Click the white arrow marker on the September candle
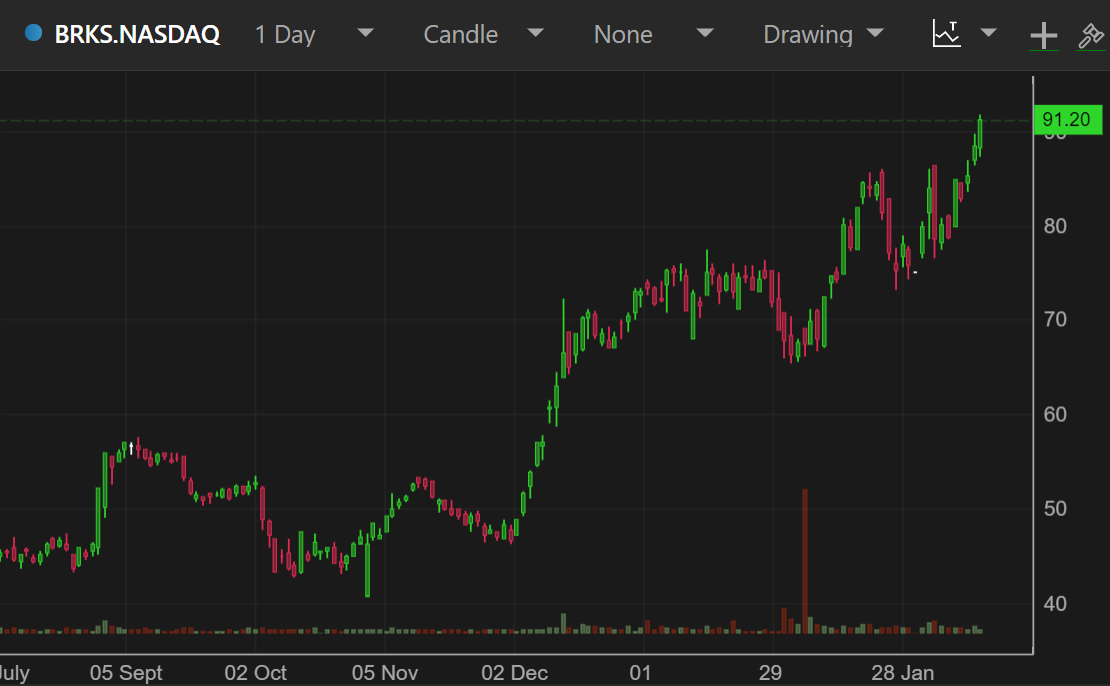Screen dimensions: 1110x686 tap(131, 448)
